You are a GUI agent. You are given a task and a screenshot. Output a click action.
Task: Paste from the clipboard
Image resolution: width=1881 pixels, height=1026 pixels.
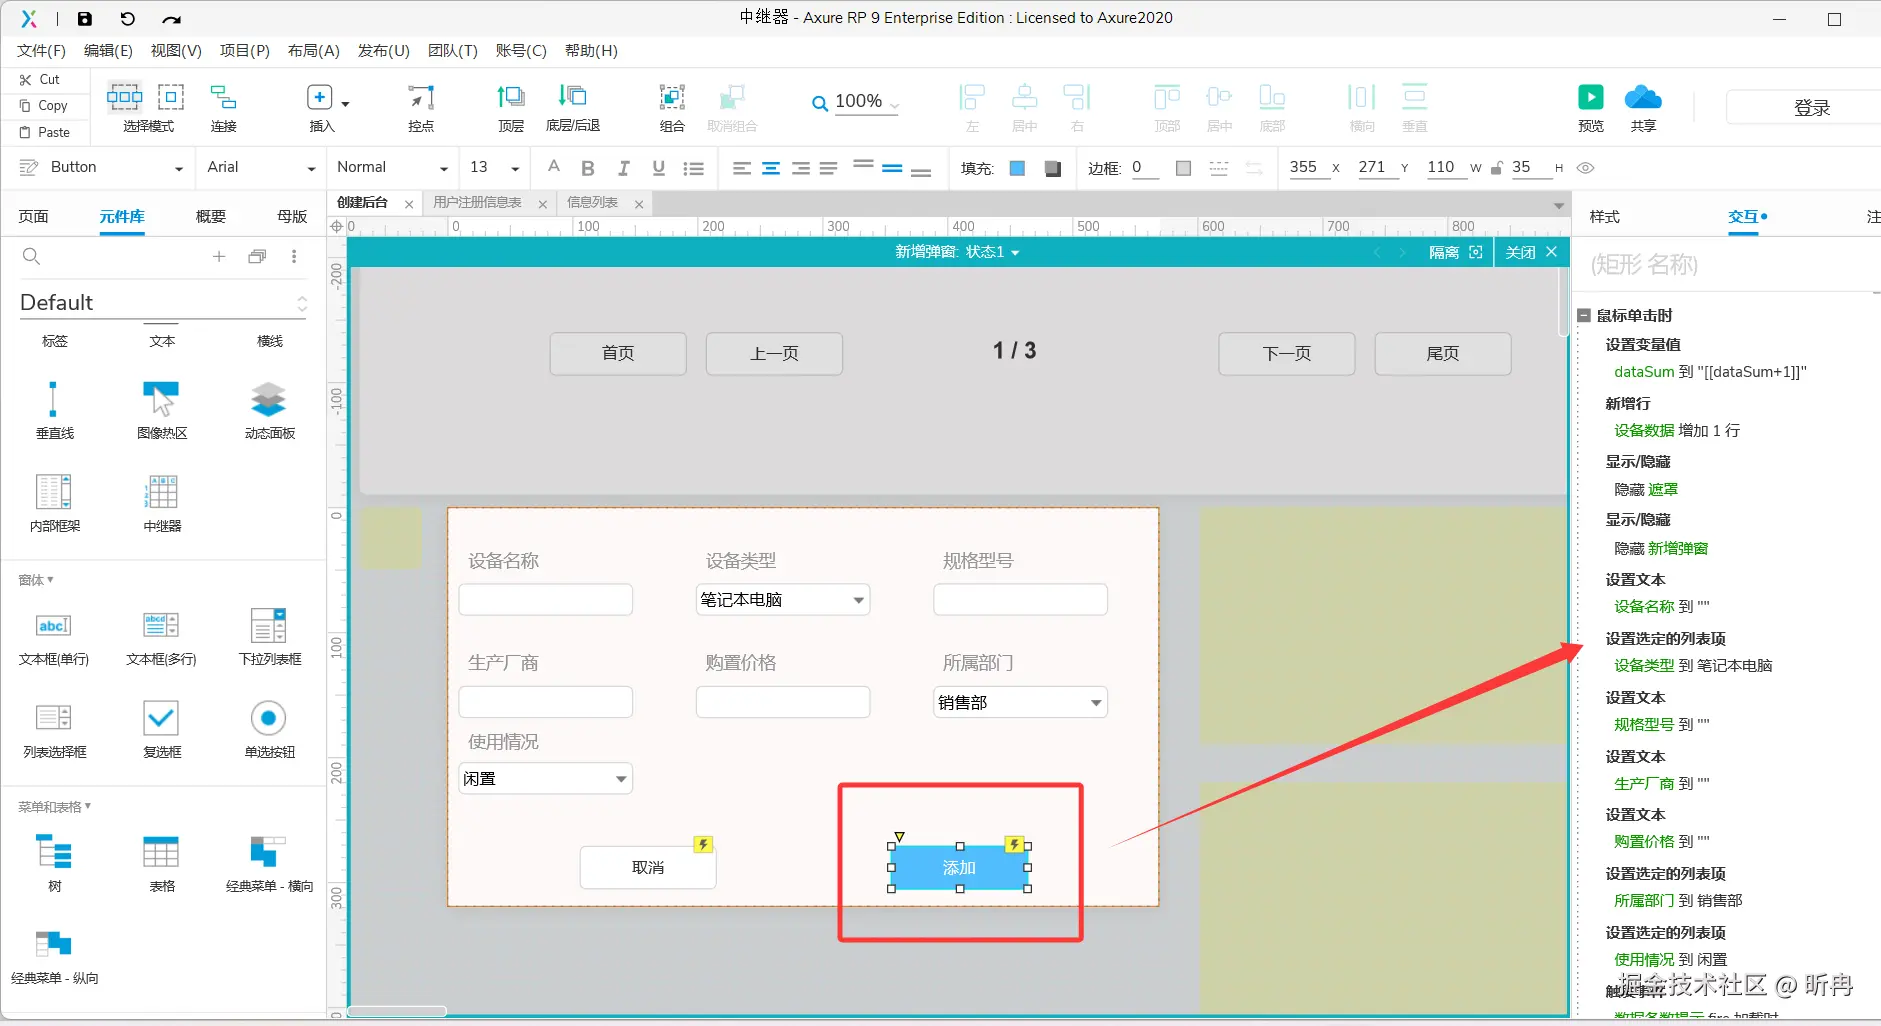pyautogui.click(x=45, y=132)
